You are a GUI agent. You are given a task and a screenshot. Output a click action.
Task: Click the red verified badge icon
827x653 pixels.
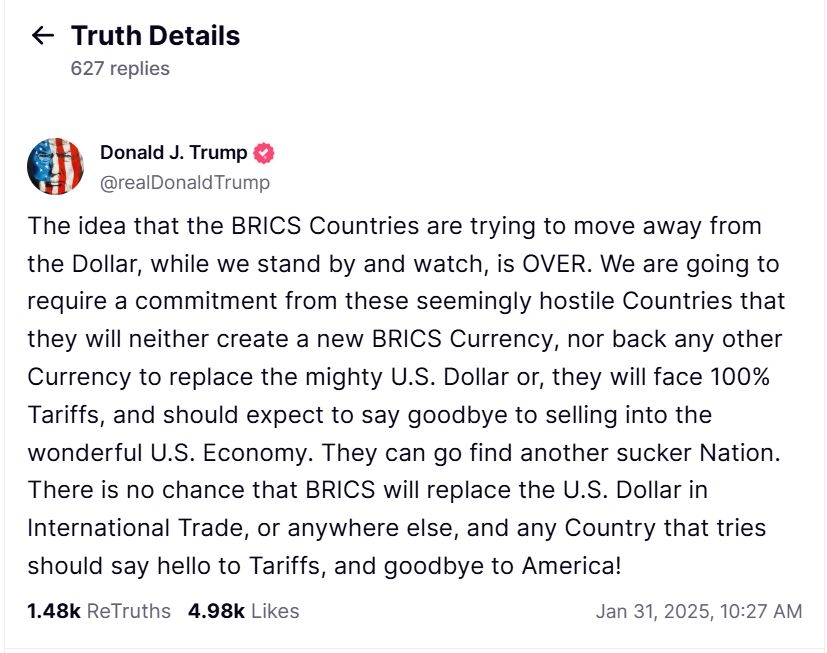pos(264,153)
